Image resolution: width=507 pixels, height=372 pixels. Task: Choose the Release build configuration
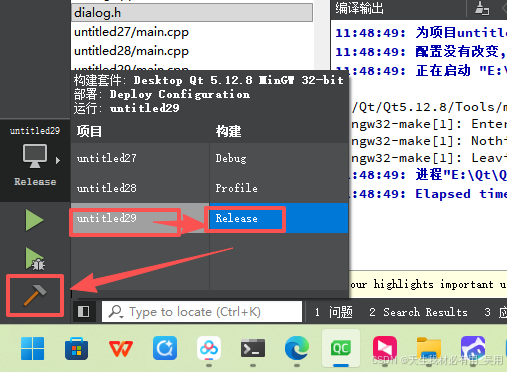click(279, 218)
